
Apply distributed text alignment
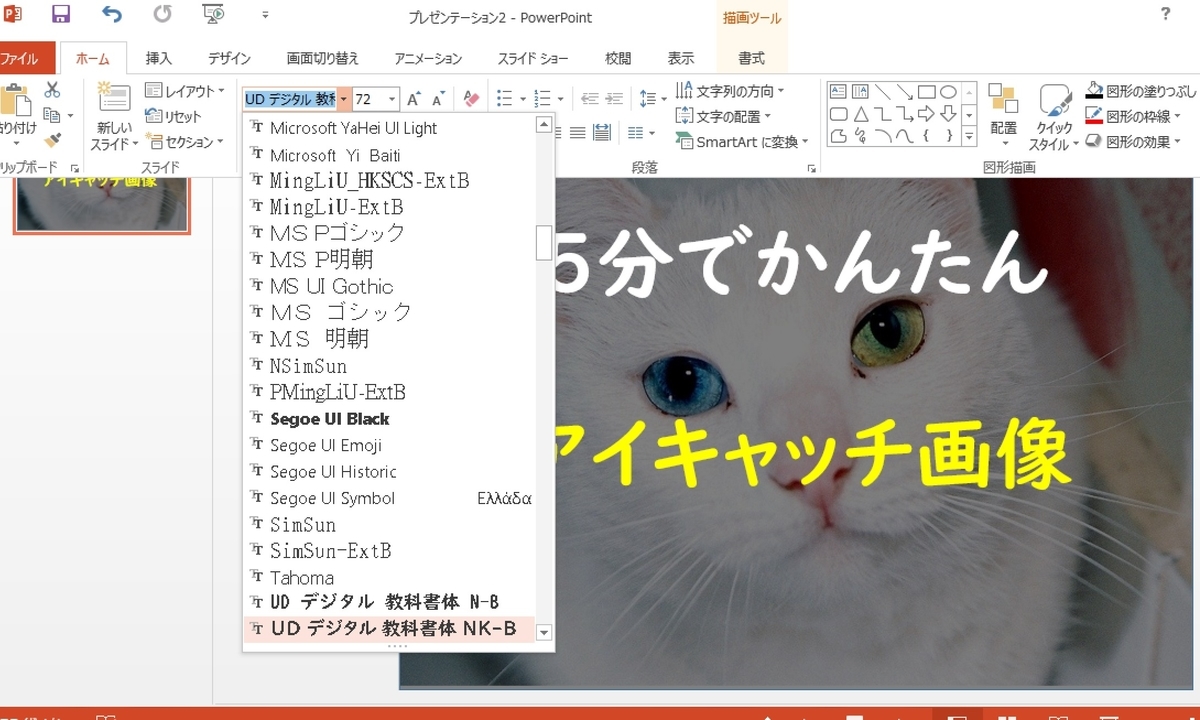coord(601,132)
